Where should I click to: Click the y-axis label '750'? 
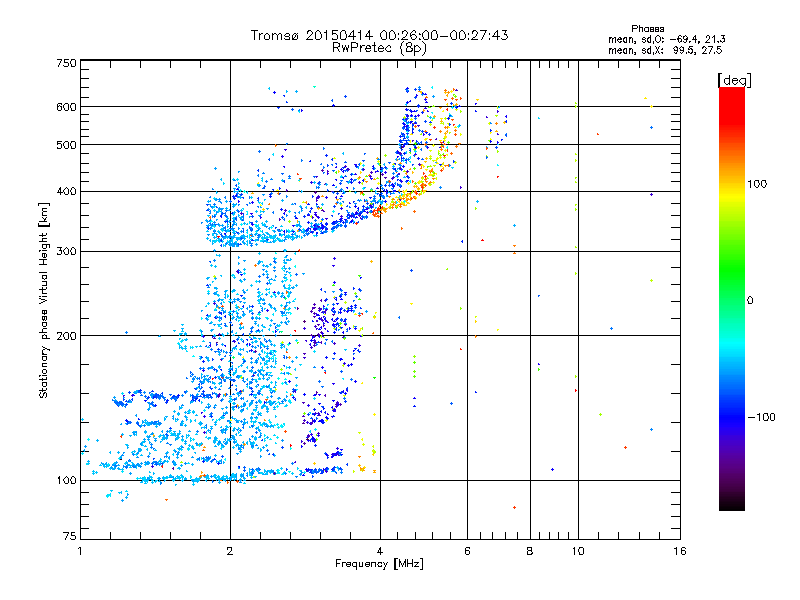pos(66,63)
